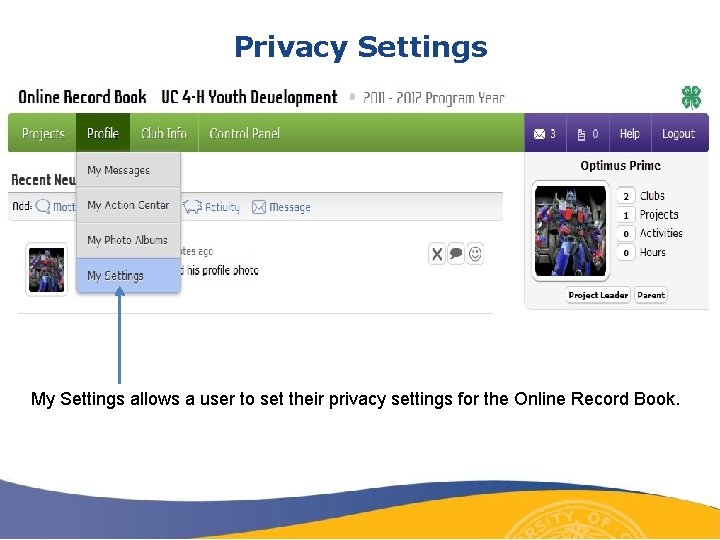
Task: Open the documents icon showing 0
Action: pyautogui.click(x=588, y=134)
